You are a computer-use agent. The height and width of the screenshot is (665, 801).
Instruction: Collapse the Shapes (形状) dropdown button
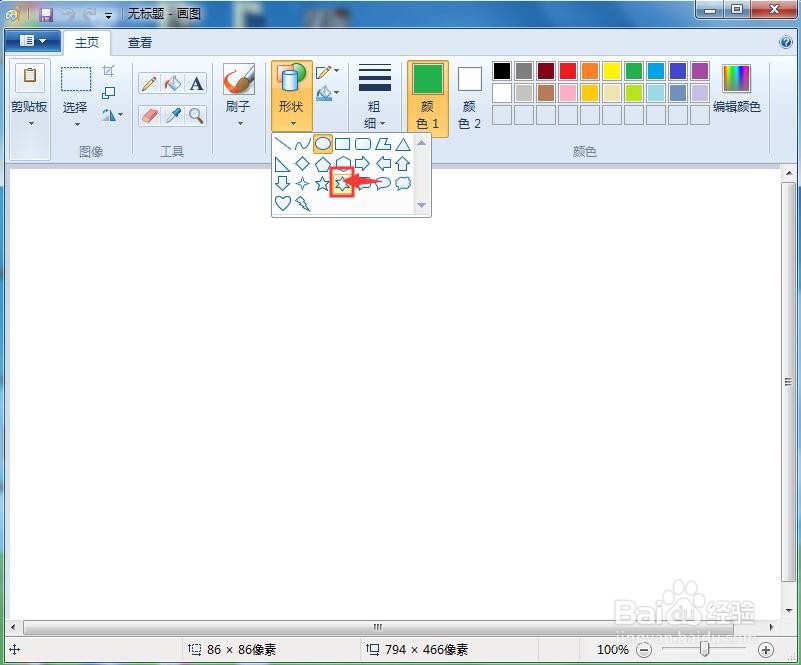pyautogui.click(x=292, y=97)
